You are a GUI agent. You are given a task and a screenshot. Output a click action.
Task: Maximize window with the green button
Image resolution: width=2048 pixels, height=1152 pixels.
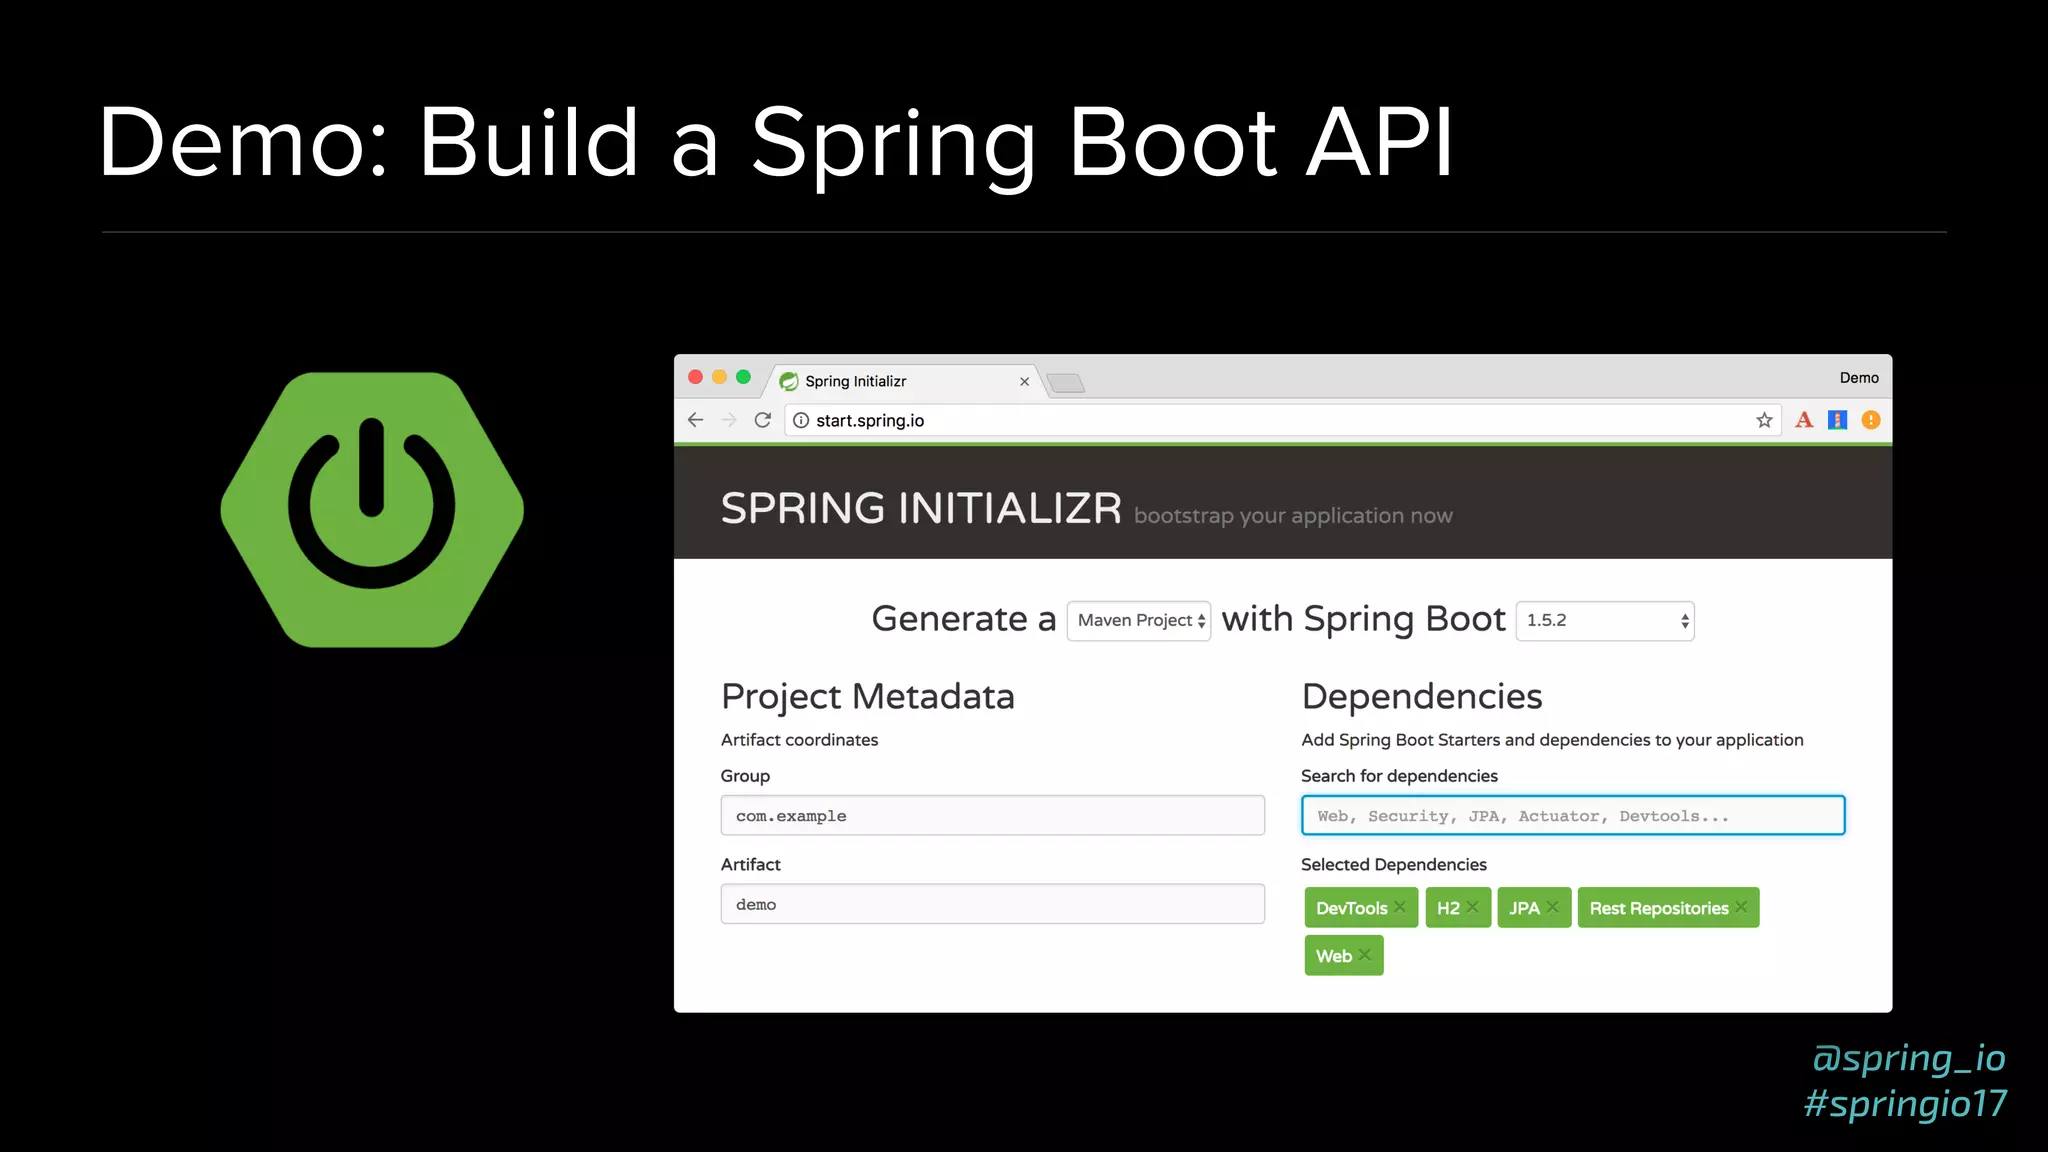coord(743,377)
